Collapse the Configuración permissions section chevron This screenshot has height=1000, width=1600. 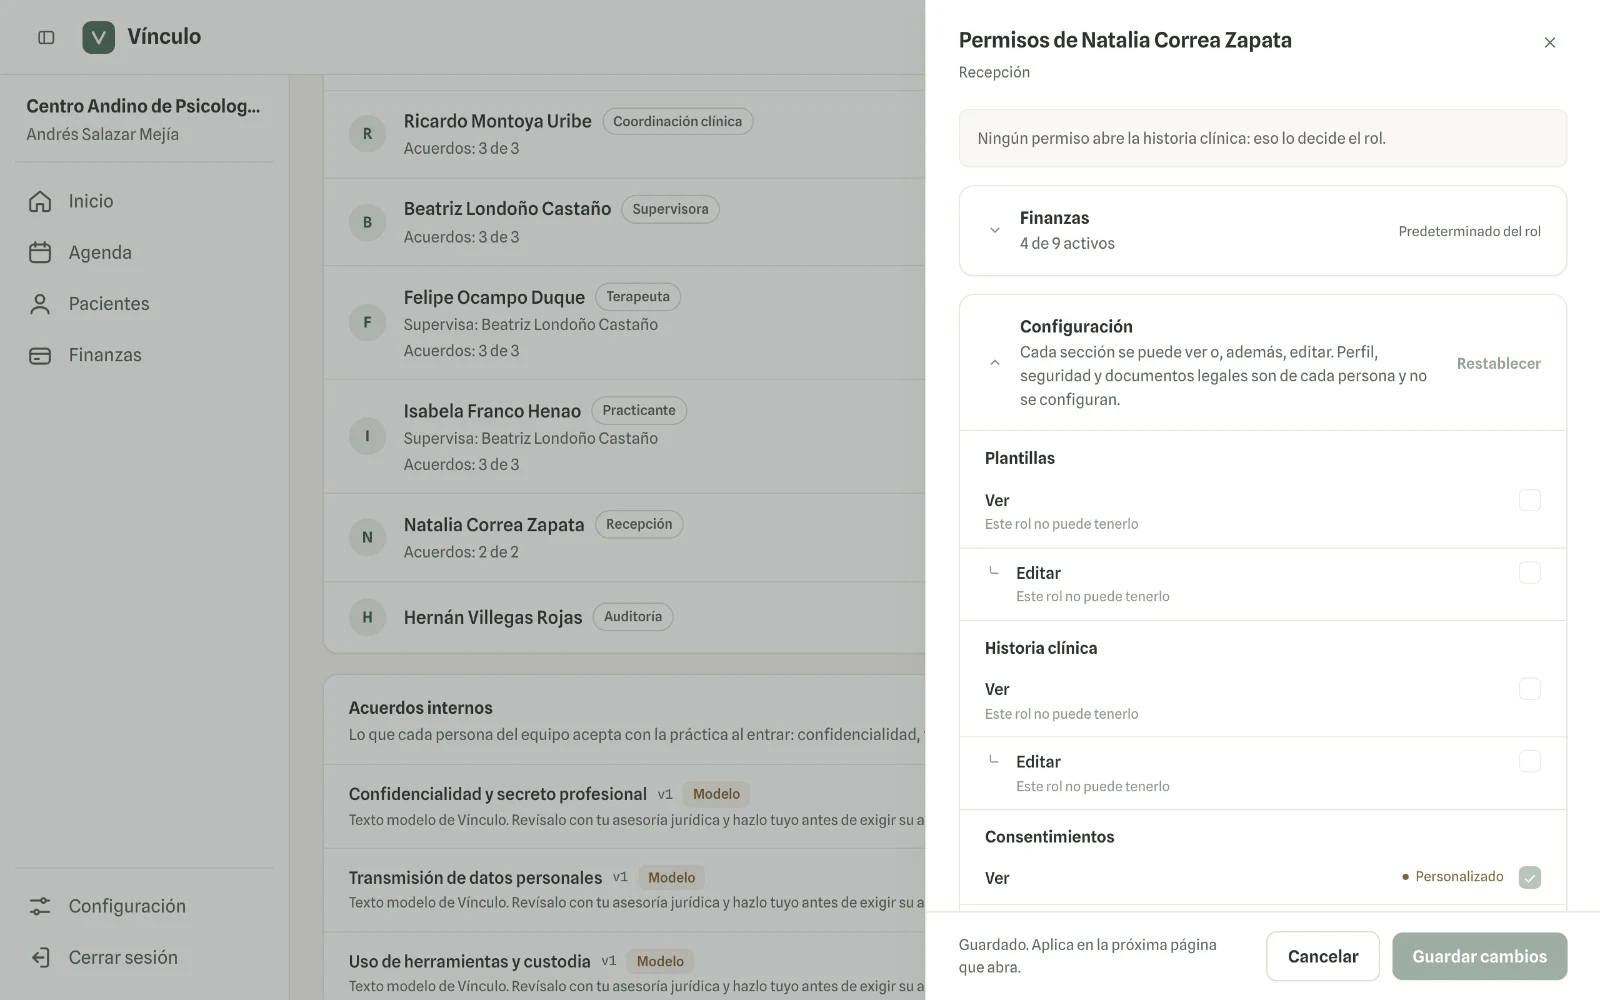coord(995,363)
